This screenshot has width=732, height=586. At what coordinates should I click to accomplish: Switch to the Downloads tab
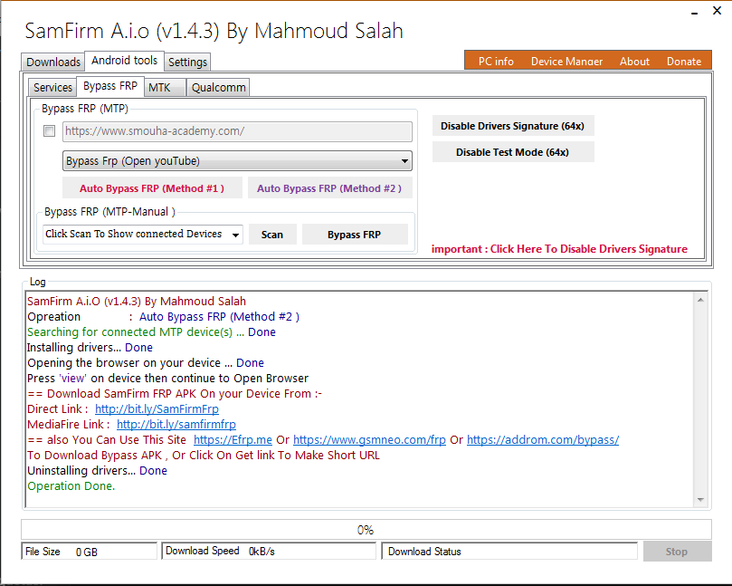click(53, 62)
